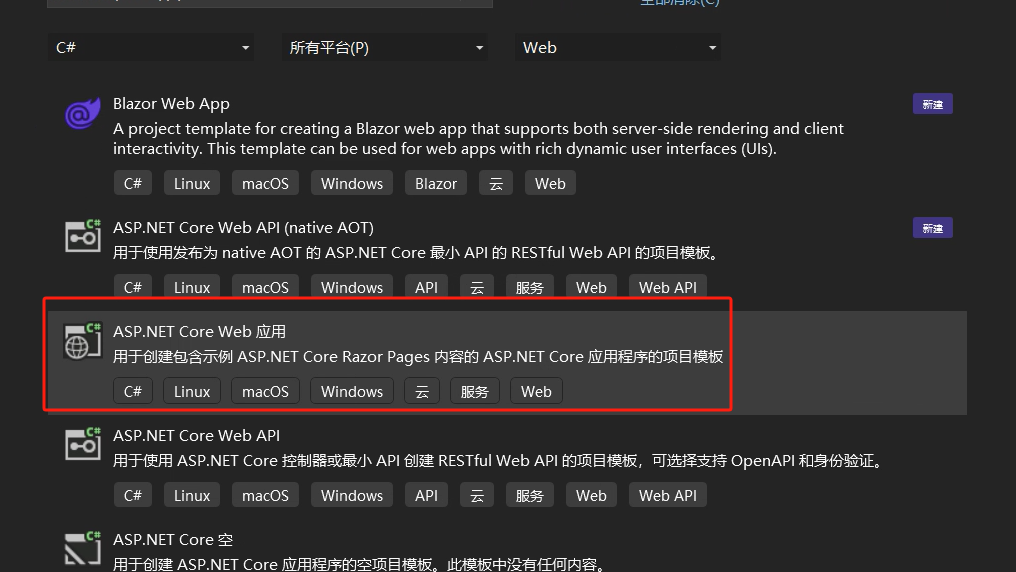
Task: Click the Windows tag under Blazor Web App
Action: pos(352,183)
